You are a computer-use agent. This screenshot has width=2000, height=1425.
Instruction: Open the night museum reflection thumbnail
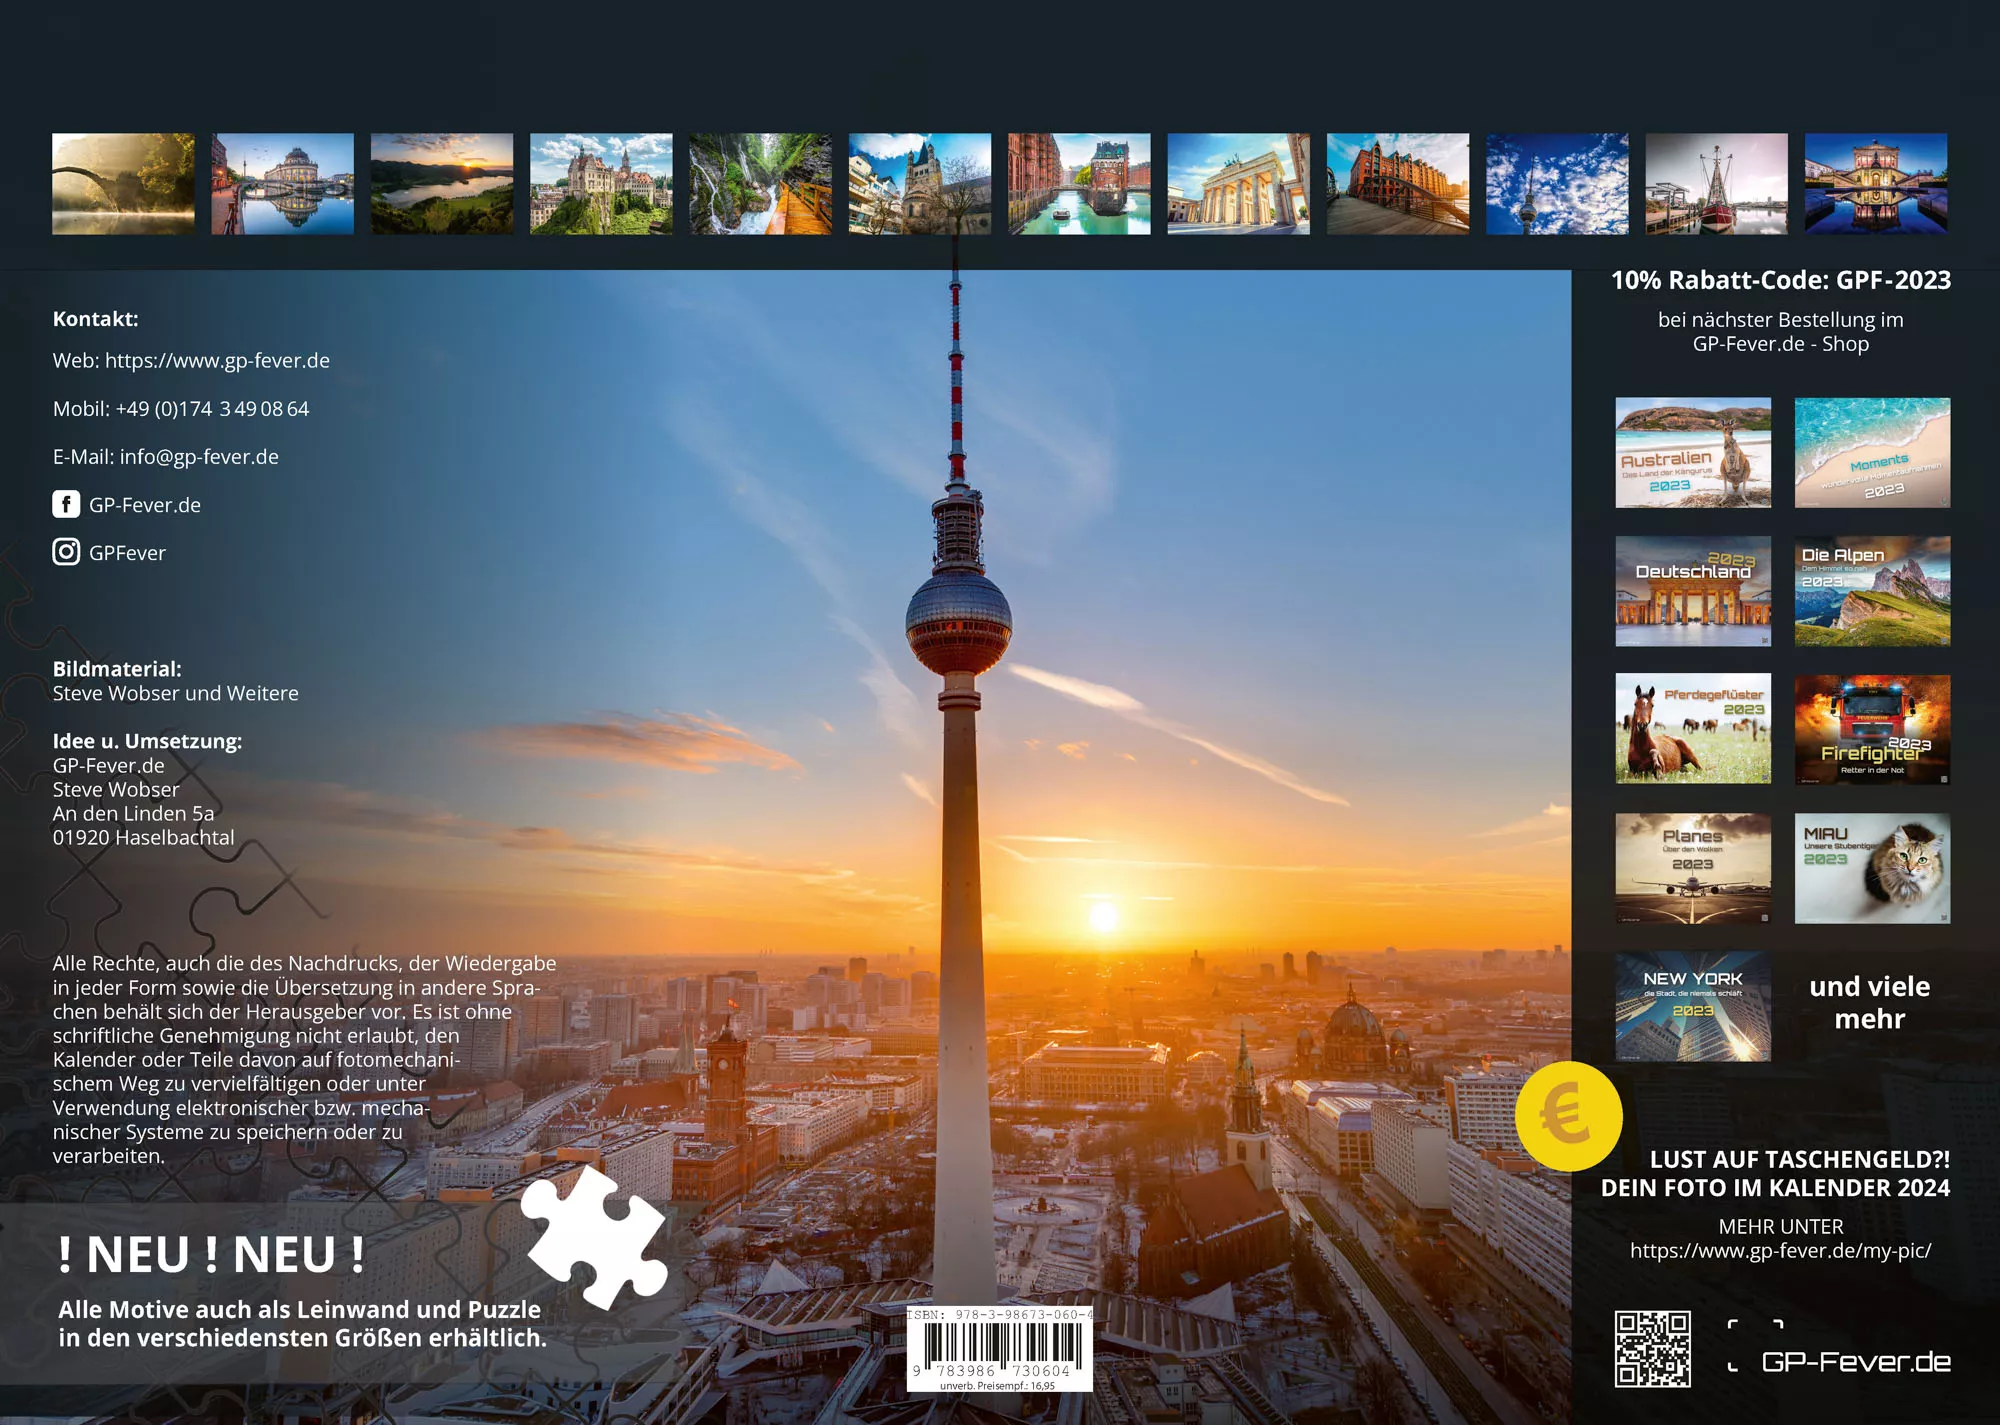[x=1876, y=184]
